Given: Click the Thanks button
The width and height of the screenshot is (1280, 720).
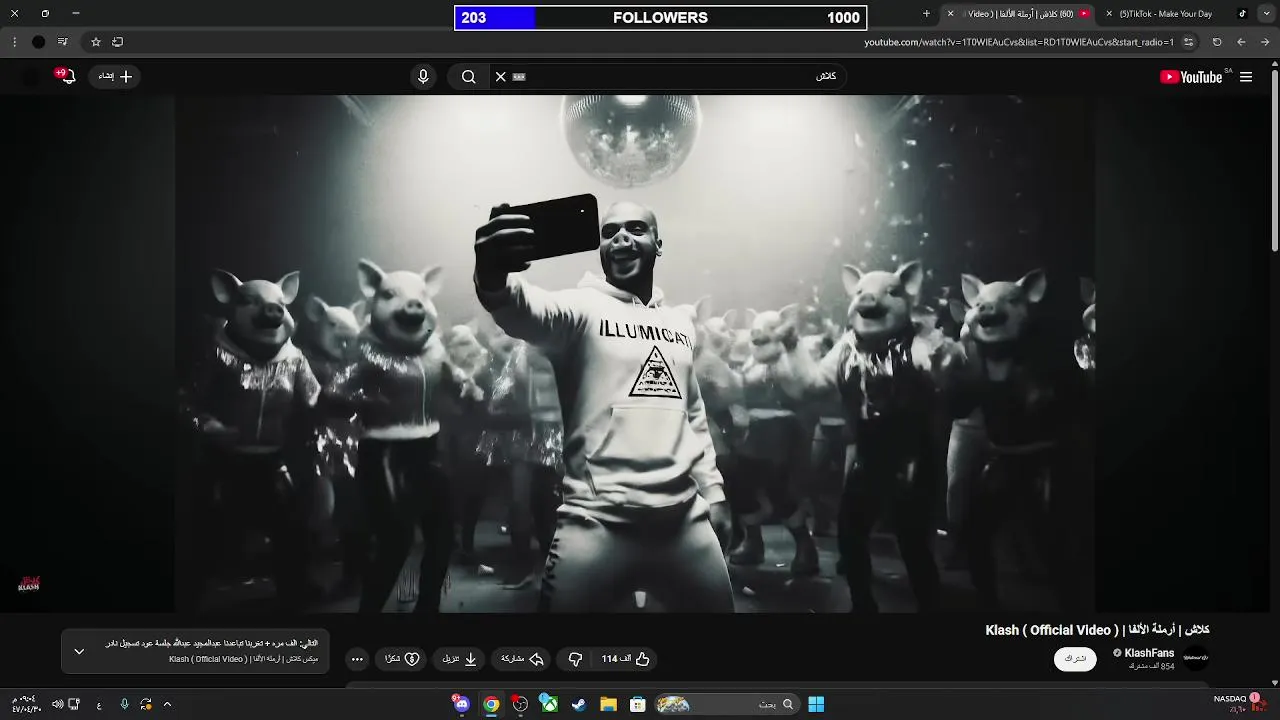Looking at the screenshot, I should coord(402,659).
